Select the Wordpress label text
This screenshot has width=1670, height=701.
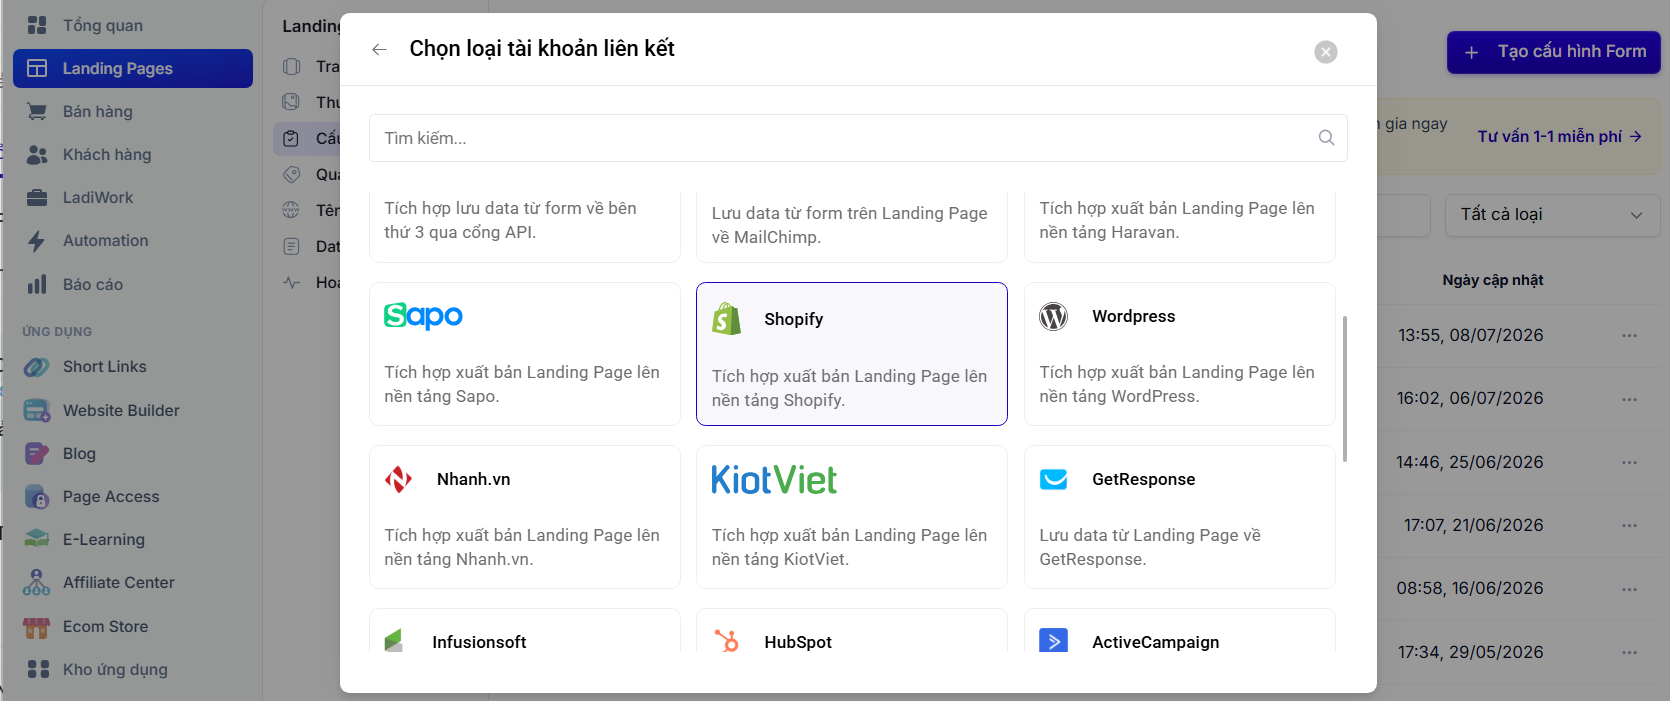click(1134, 316)
